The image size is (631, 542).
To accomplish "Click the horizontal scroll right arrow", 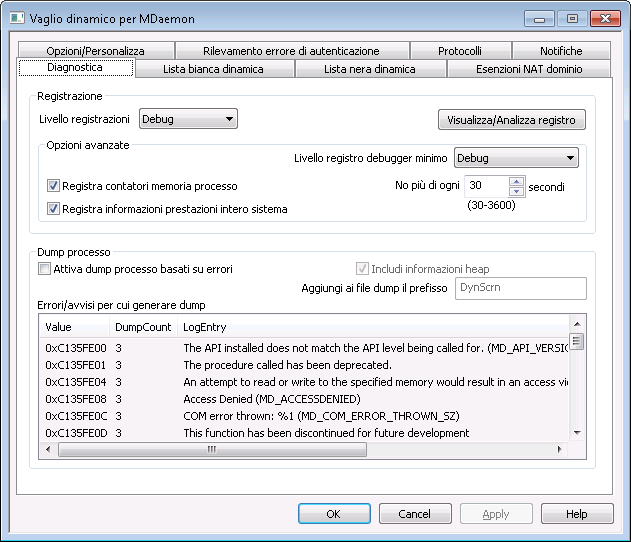I will pyautogui.click(x=559, y=449).
